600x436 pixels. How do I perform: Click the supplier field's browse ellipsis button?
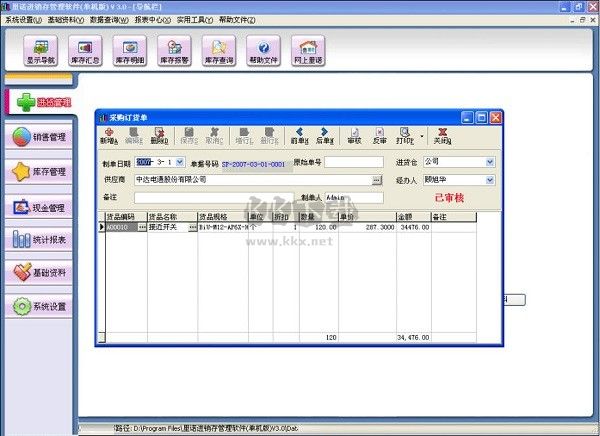(377, 179)
